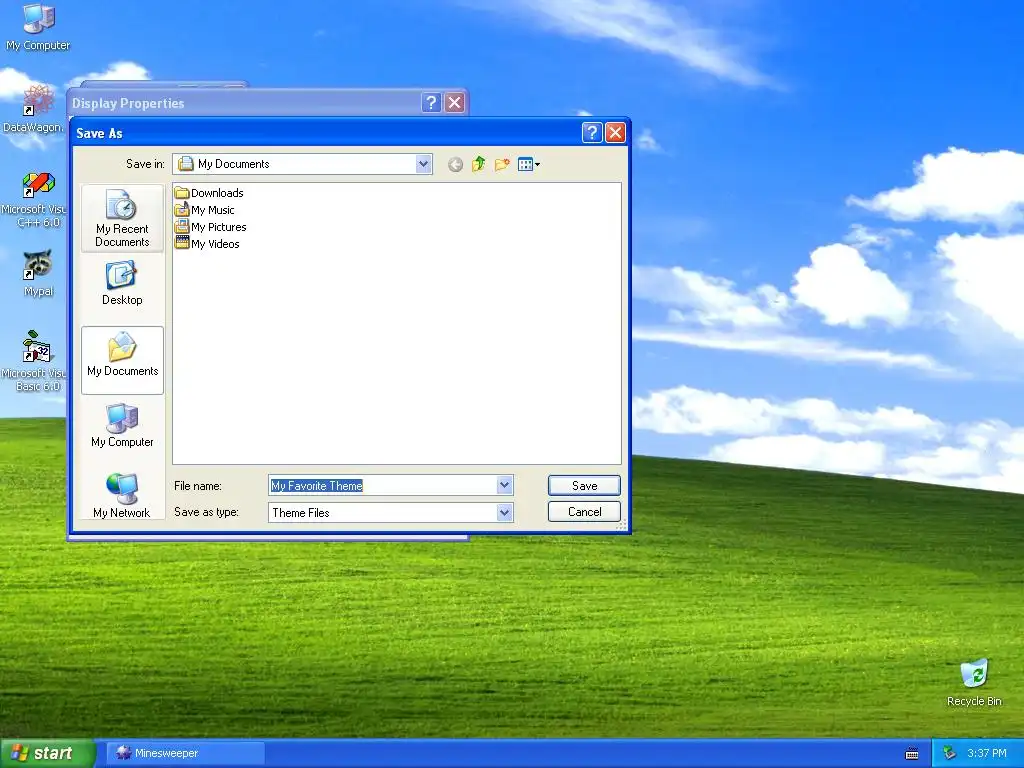
Task: Select the Mypal desktop shortcut
Action: (38, 273)
